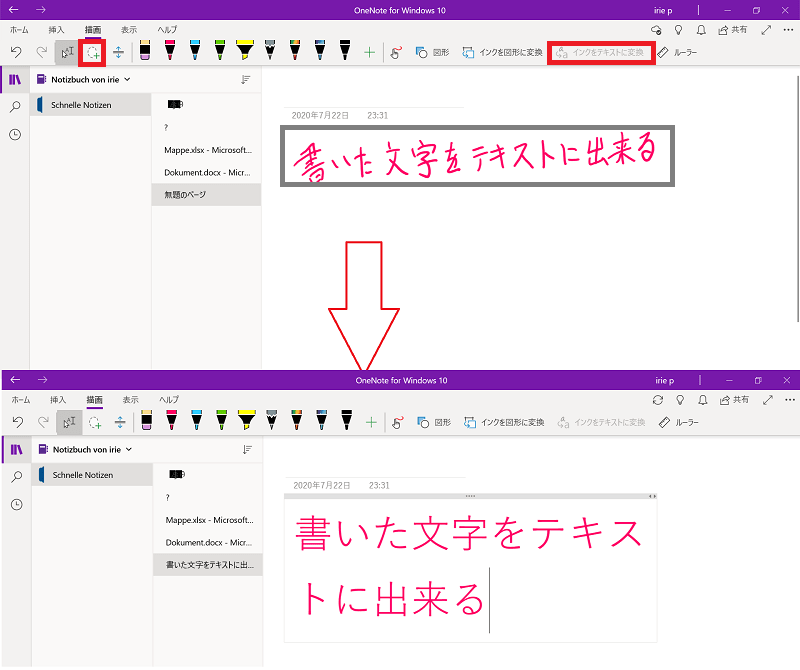Go back using arrow in upper title bar
Image resolution: width=800 pixels, height=670 pixels.
click(14, 10)
